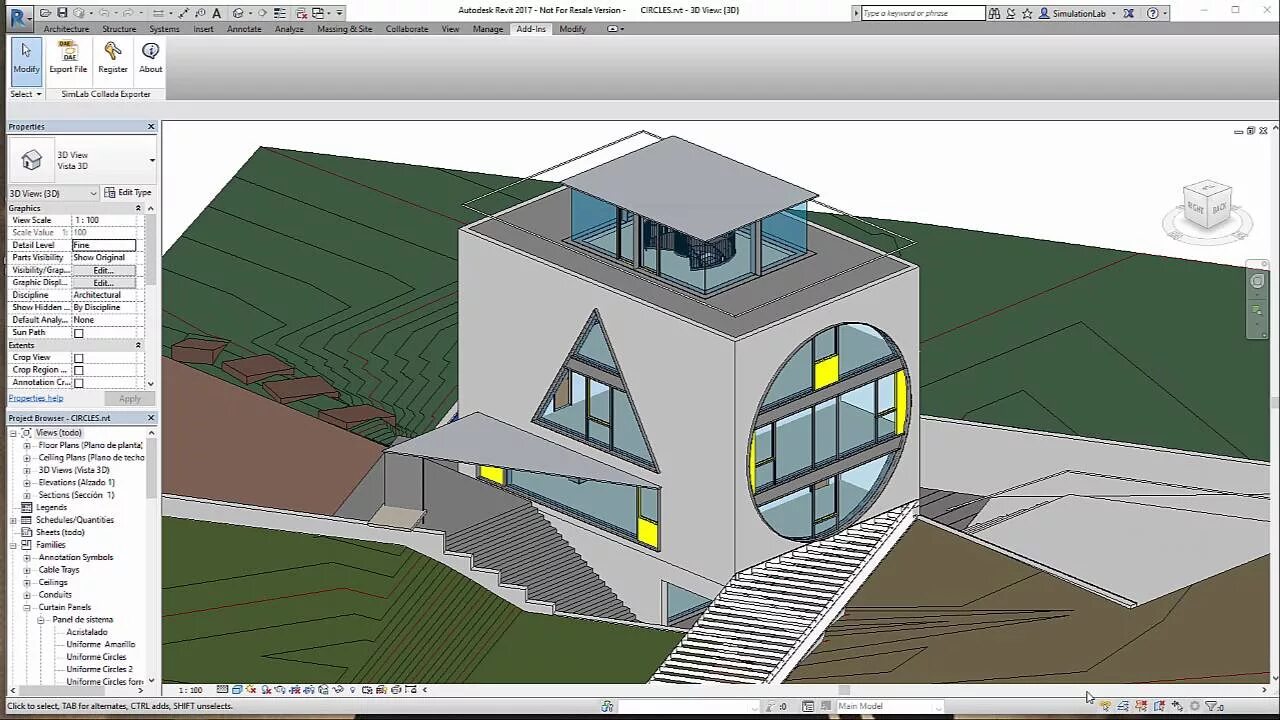The height and width of the screenshot is (720, 1280).
Task: Expand the Floor Plans tree node
Action: click(x=27, y=445)
